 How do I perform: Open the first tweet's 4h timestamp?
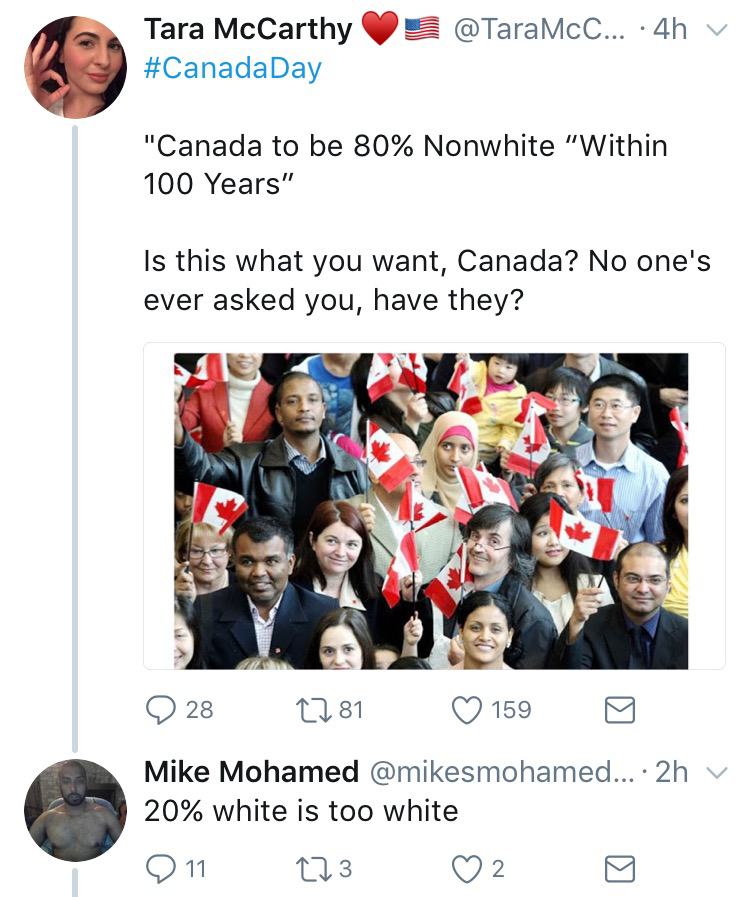tap(669, 30)
